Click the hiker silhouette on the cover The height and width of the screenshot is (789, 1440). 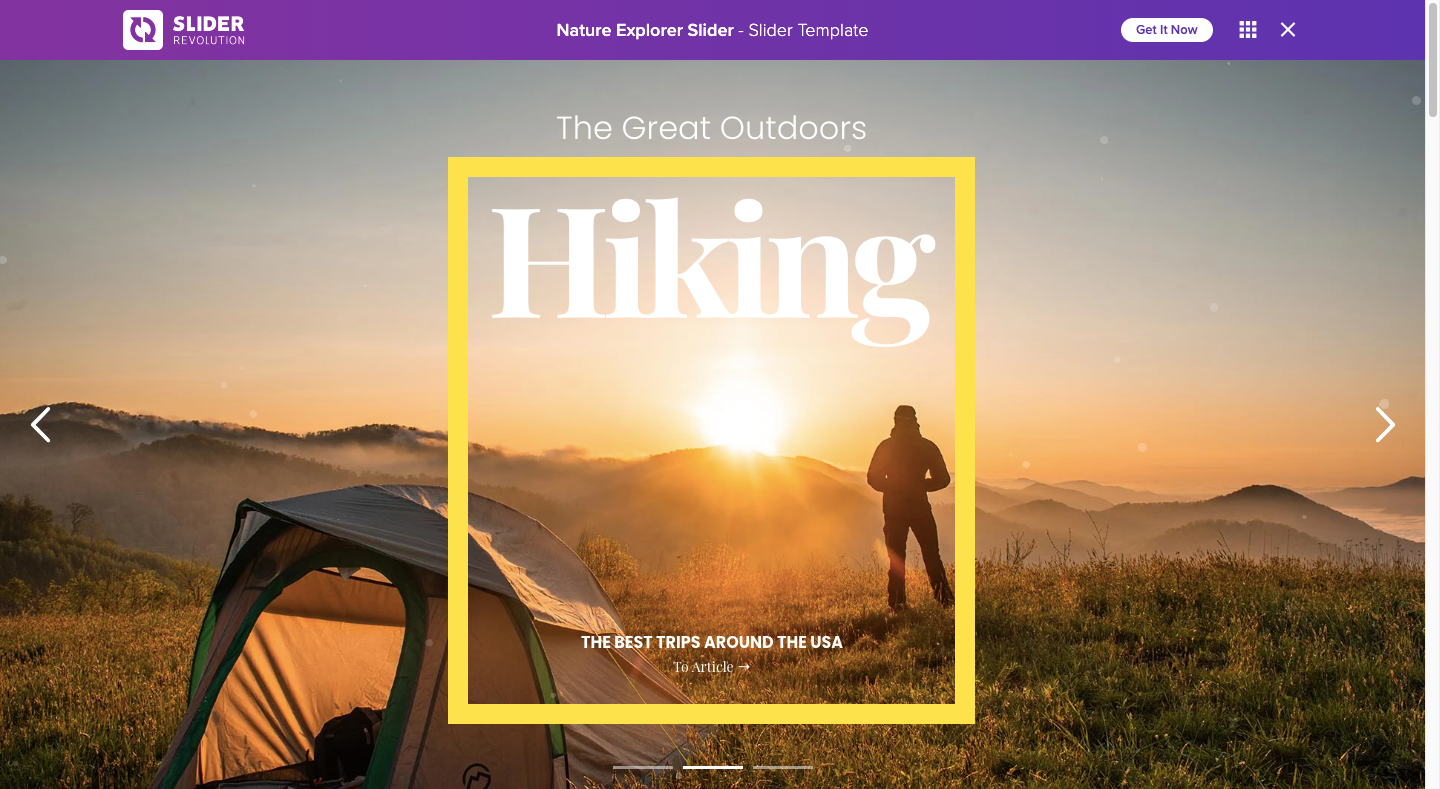[908, 505]
